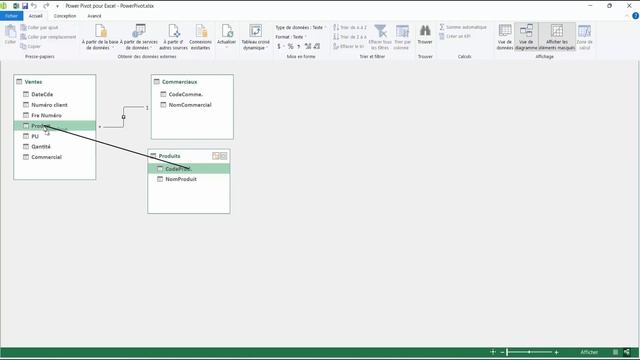Viewport: 640px width, 360px height.
Task: Decrease decimal places
Action: [x=317, y=46]
